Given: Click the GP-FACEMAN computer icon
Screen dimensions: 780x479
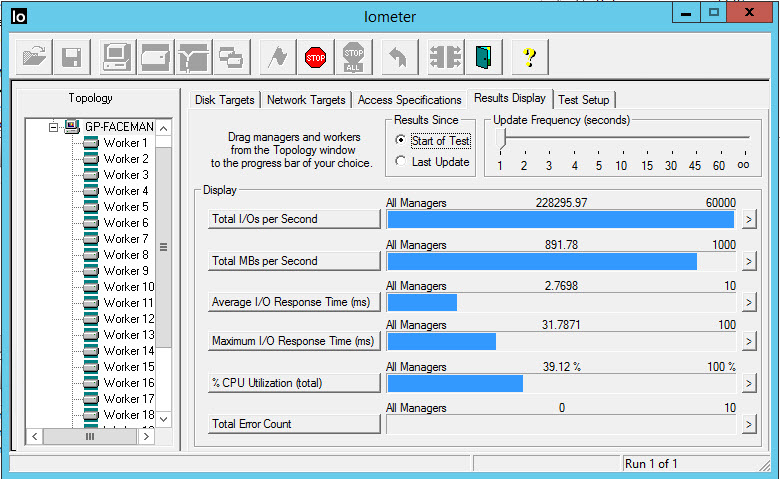Looking at the screenshot, I should (72, 127).
